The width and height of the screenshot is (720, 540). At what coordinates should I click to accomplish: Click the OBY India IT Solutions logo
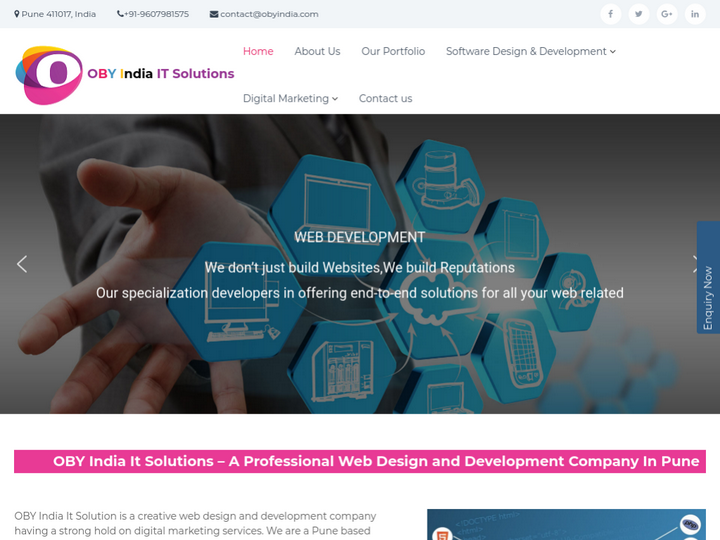(125, 75)
